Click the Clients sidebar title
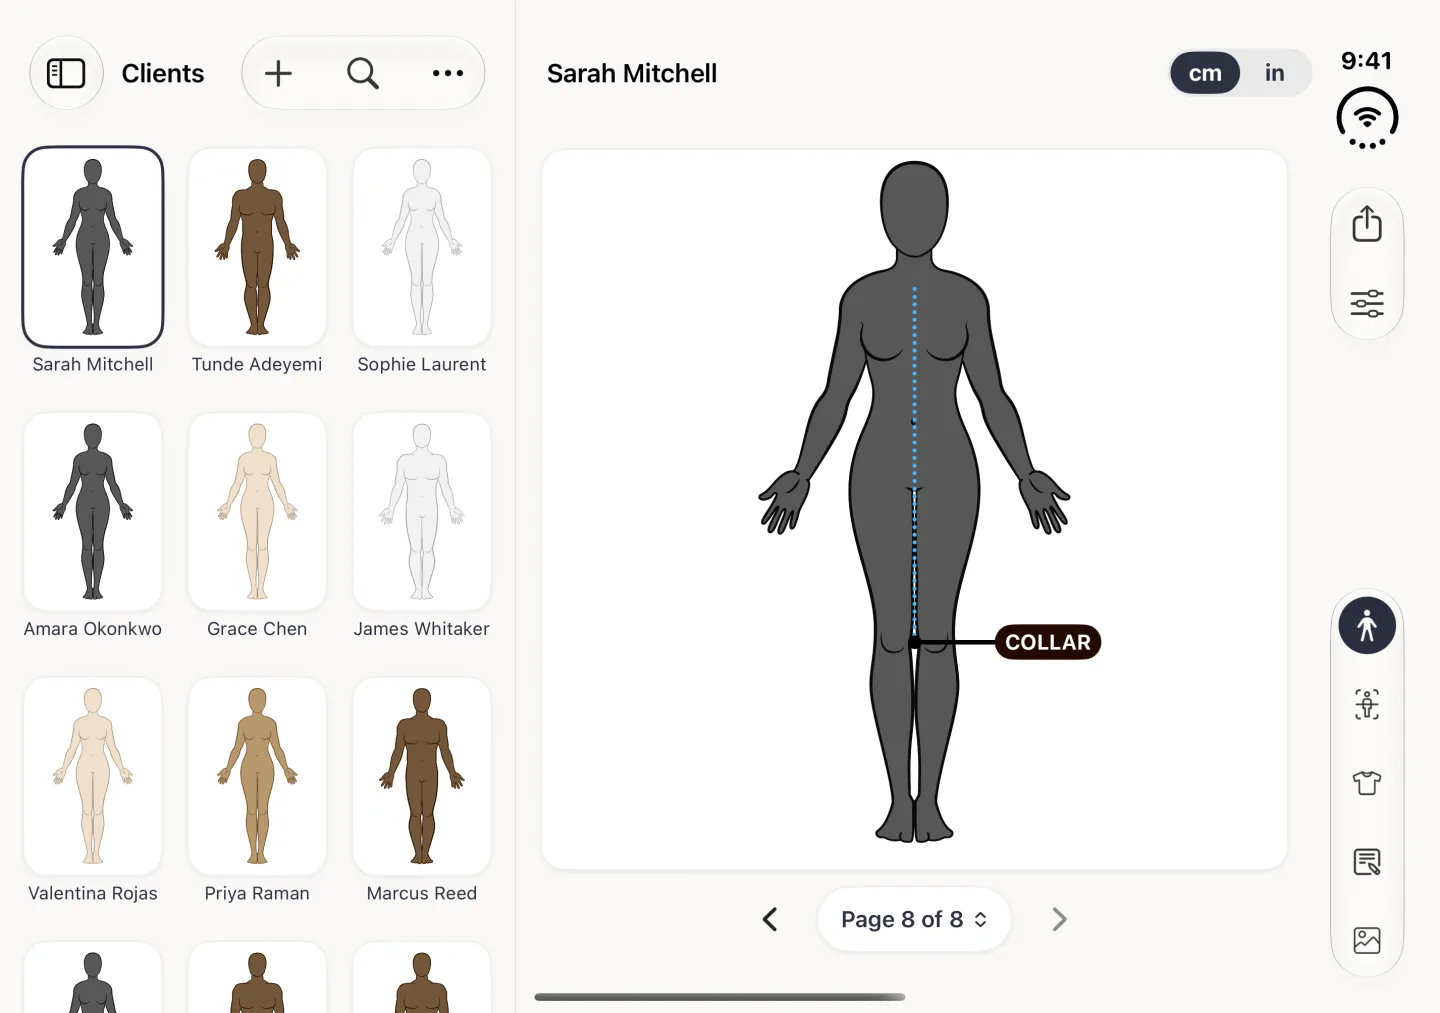Image resolution: width=1440 pixels, height=1013 pixels. click(x=163, y=73)
